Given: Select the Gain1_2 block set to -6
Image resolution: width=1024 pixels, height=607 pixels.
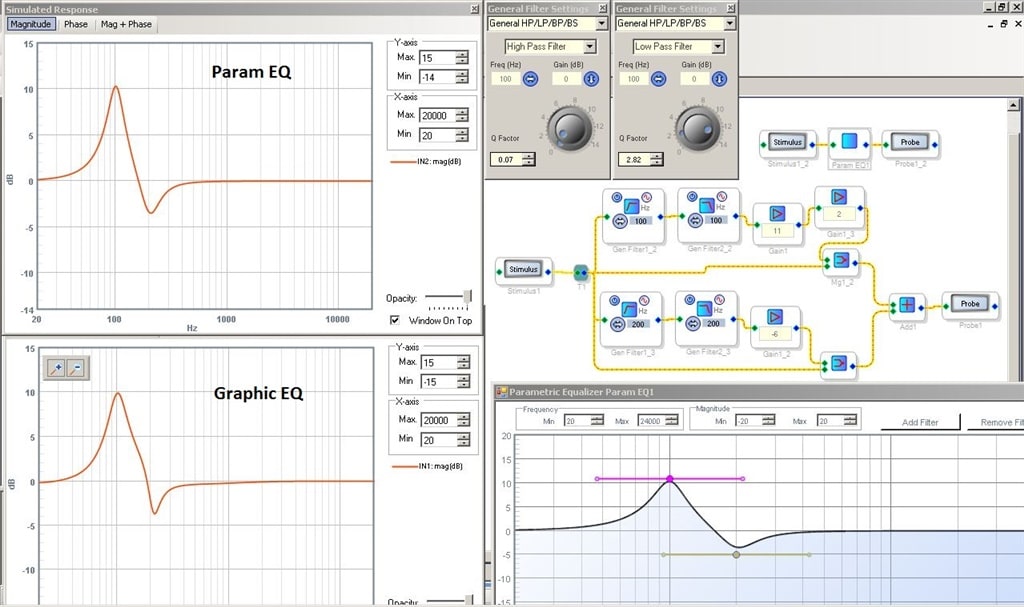Looking at the screenshot, I should click(775, 327).
